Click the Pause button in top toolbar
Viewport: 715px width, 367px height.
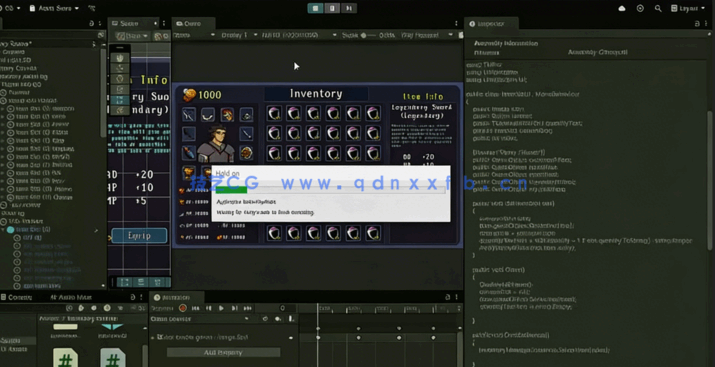[332, 8]
